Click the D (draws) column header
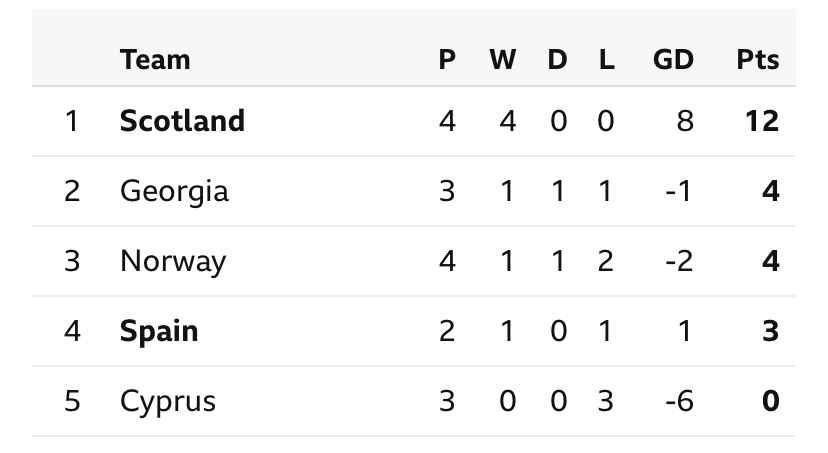 tap(557, 60)
